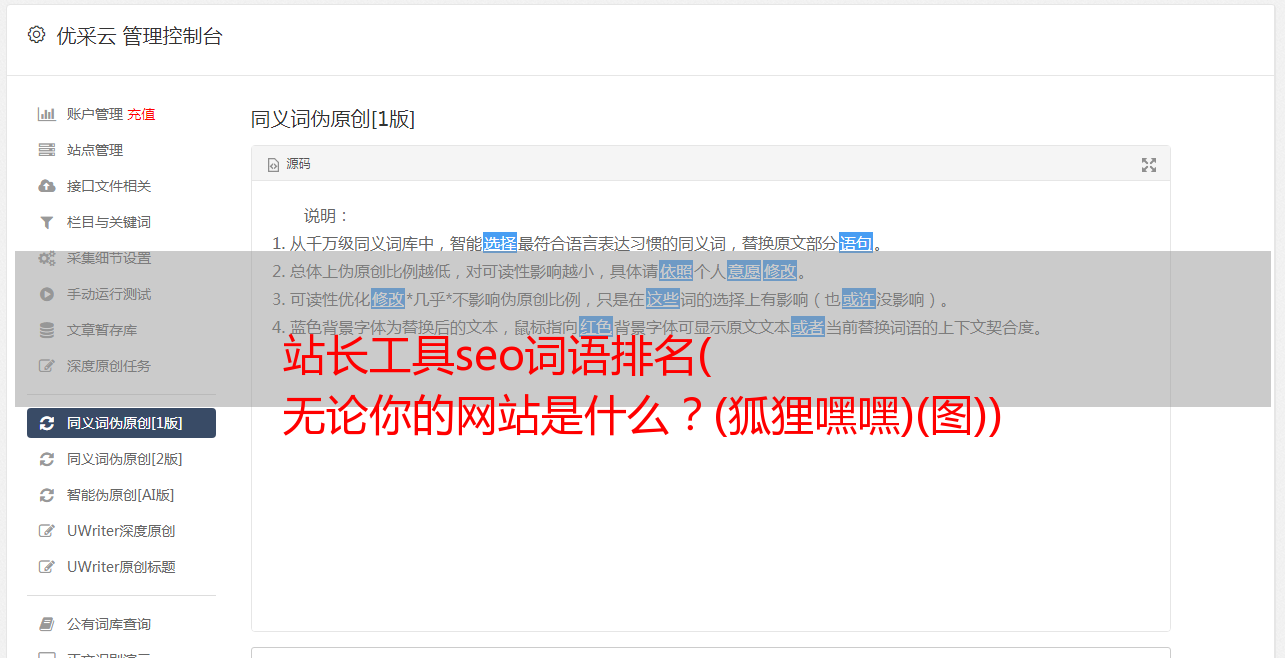The height and width of the screenshot is (658, 1285).
Task: Click the refresh icon beside 同义词伪原创[2版]
Action: tap(47, 459)
